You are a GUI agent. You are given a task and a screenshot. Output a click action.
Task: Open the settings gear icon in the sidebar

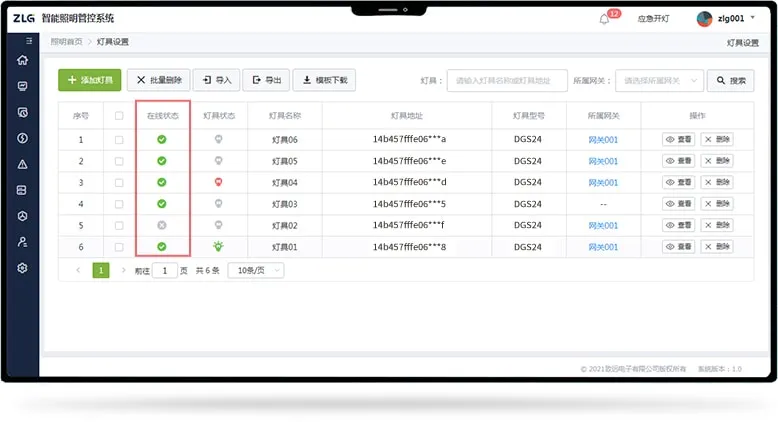[22, 268]
